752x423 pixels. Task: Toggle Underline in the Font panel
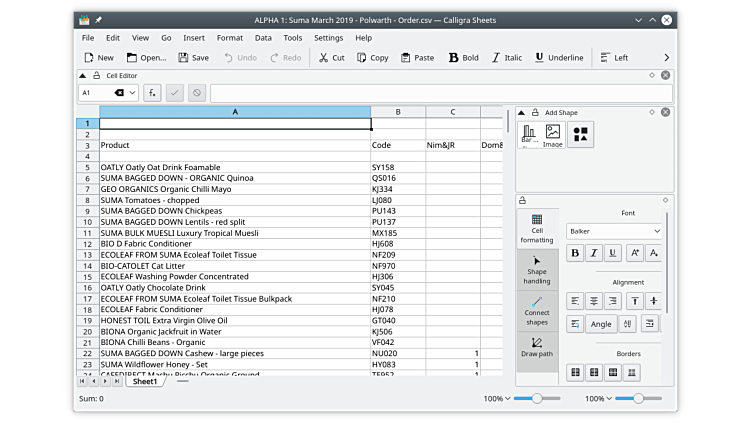click(x=613, y=253)
